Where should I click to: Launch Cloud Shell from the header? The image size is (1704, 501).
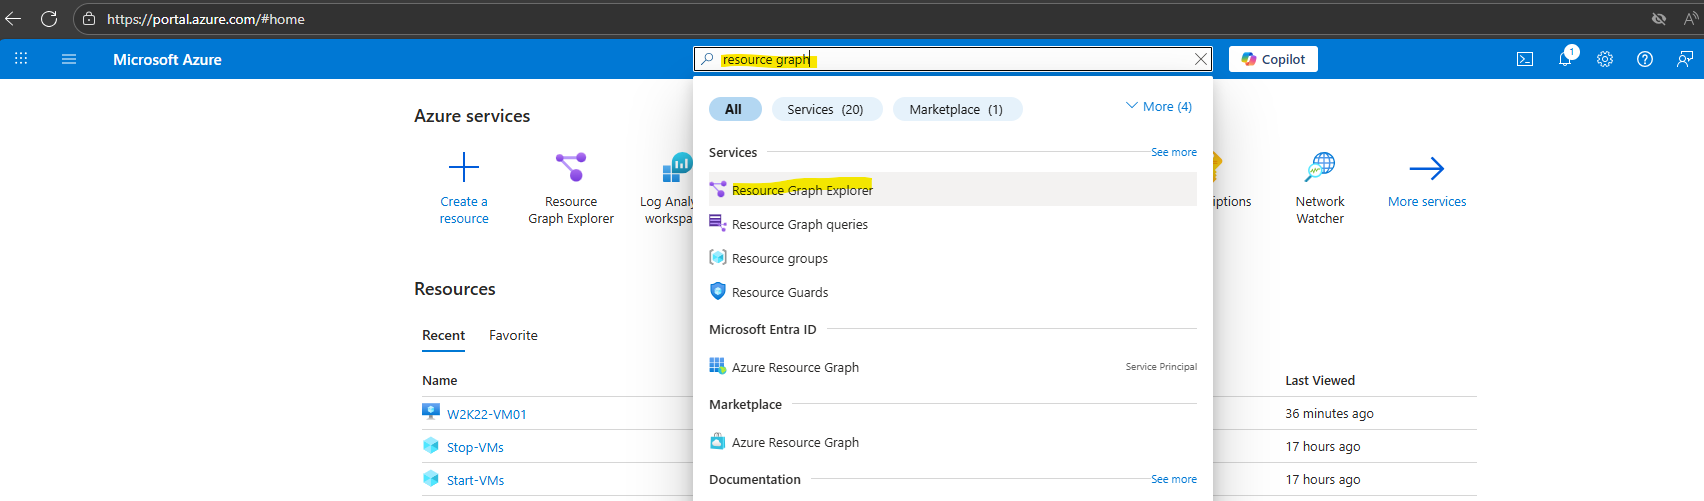click(1525, 59)
